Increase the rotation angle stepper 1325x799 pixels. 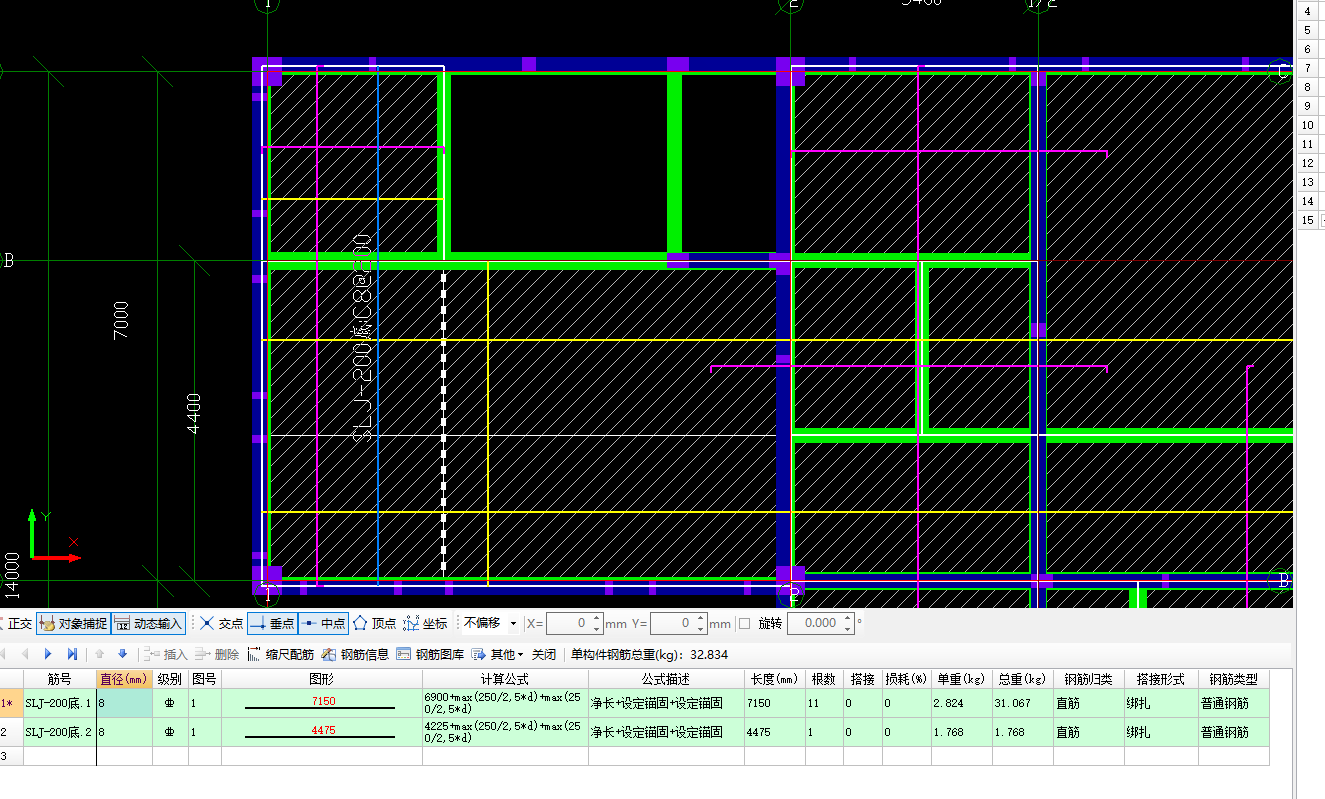848,618
